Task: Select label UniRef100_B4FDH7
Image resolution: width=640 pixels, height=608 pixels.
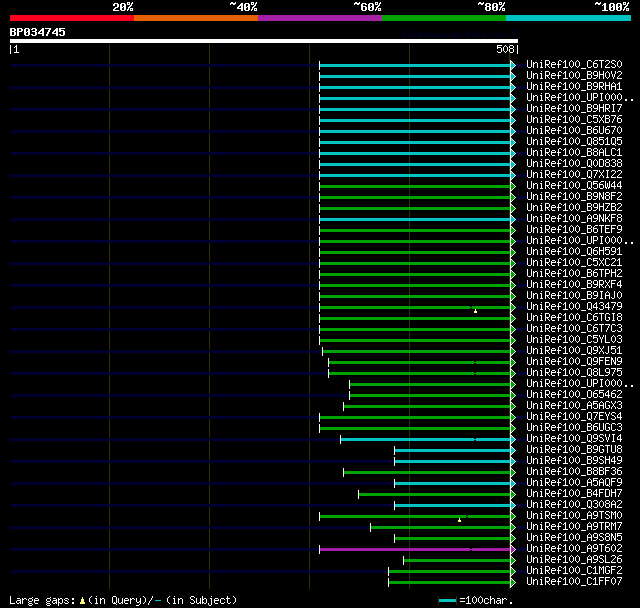Action: coord(574,494)
